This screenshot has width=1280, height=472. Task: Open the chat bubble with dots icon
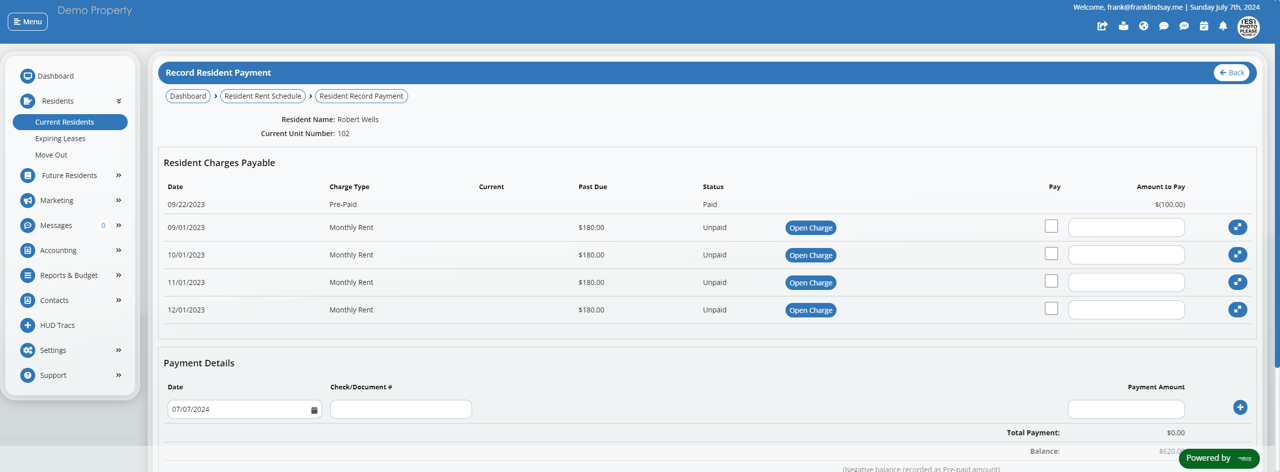1164,26
